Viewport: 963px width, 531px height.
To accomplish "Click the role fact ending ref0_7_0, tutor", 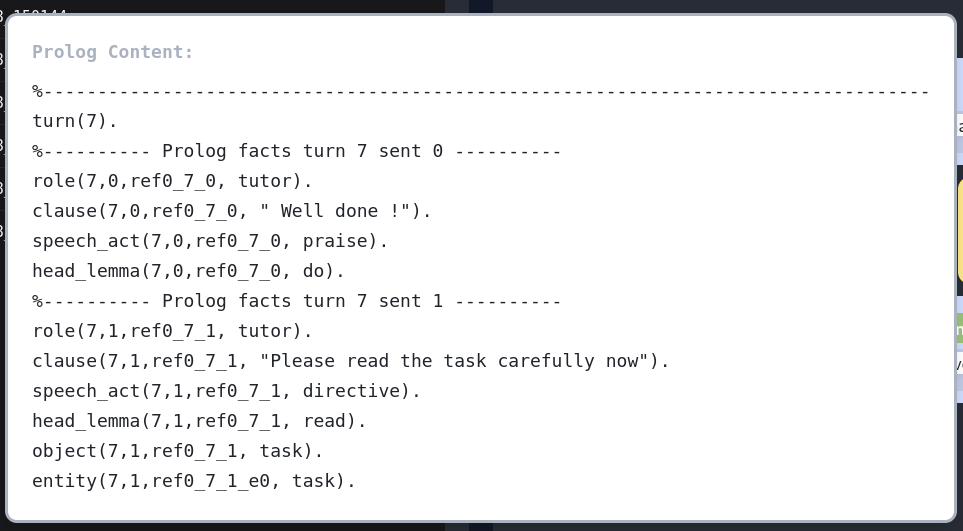I will (x=172, y=182).
